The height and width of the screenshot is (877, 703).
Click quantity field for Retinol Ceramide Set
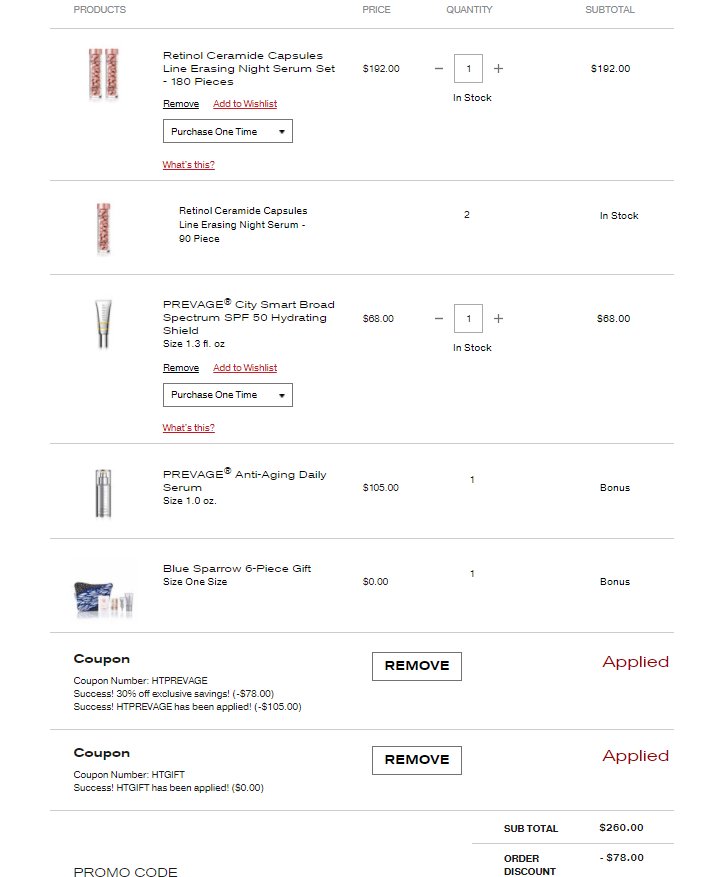click(x=468, y=69)
